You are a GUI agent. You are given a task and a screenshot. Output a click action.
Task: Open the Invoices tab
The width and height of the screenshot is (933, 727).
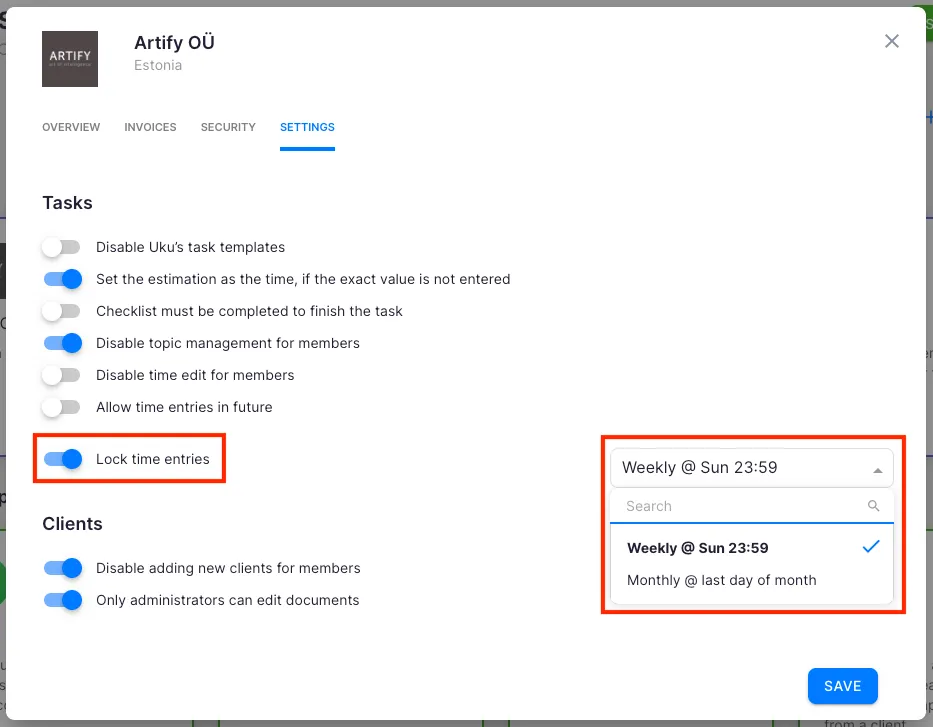tap(150, 128)
